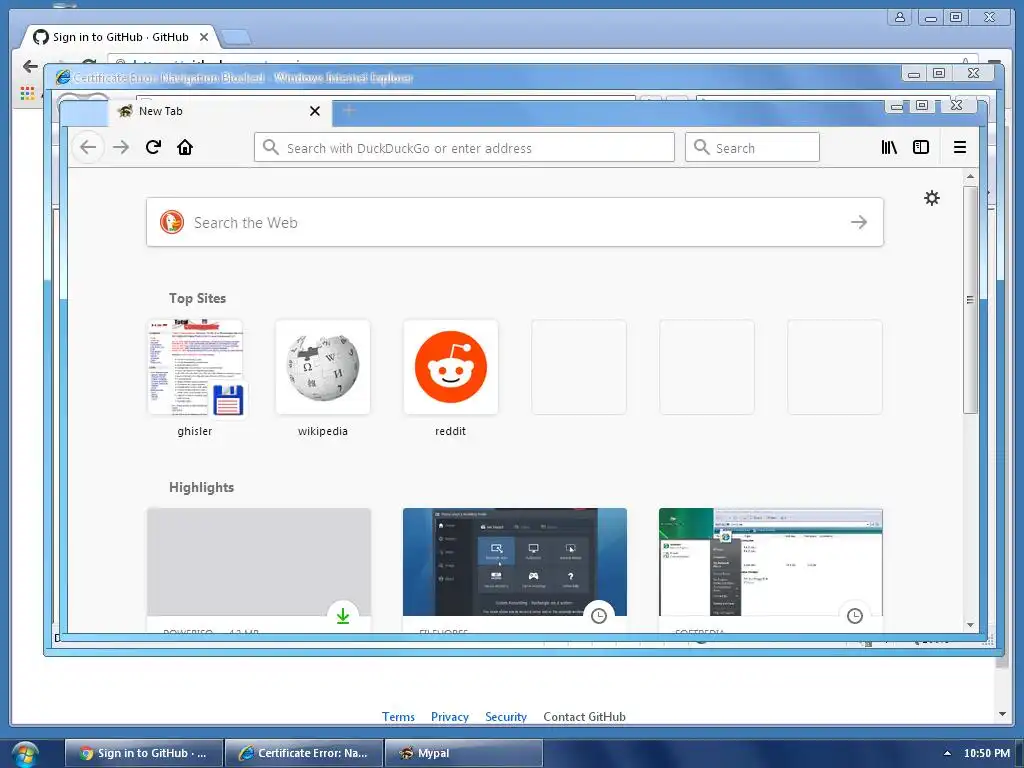Click the DuckDuckGo logo icon
Viewport: 1024px width, 768px height.
pyautogui.click(x=172, y=222)
